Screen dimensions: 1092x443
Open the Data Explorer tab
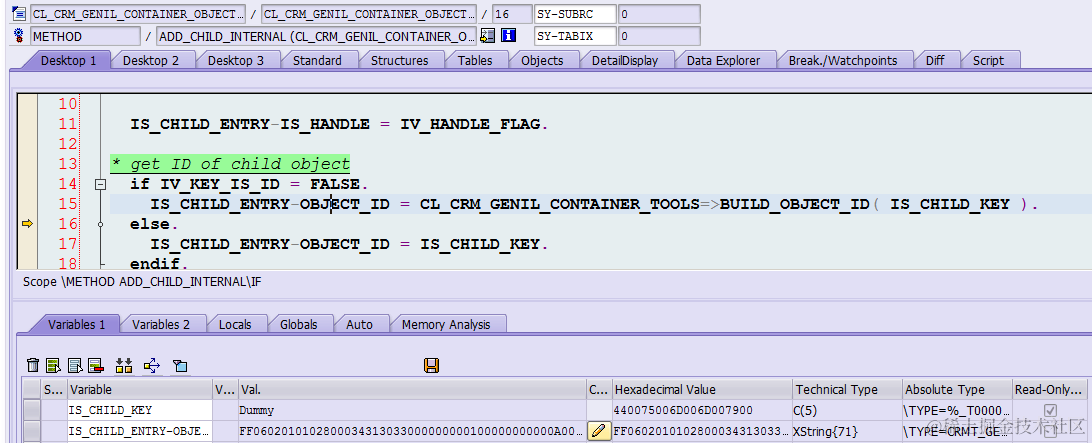(x=723, y=61)
